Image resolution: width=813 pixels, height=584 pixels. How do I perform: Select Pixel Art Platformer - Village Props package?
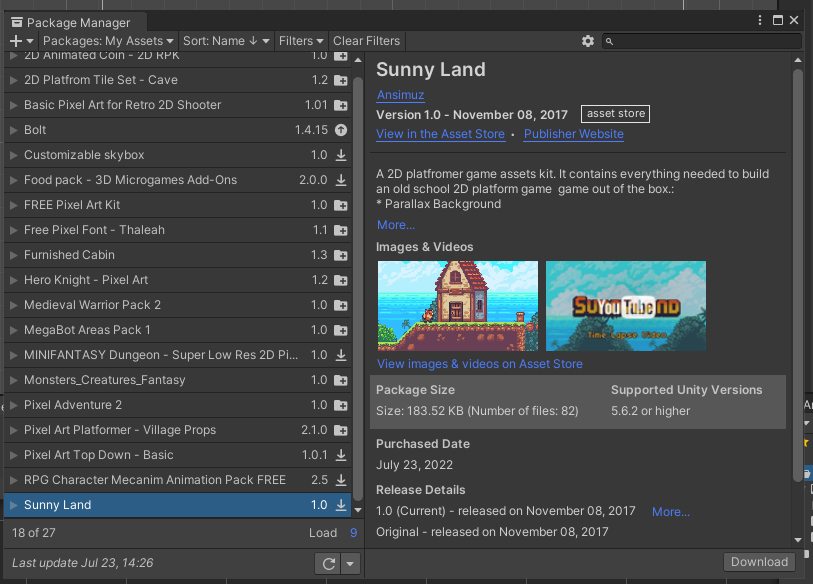click(x=177, y=430)
